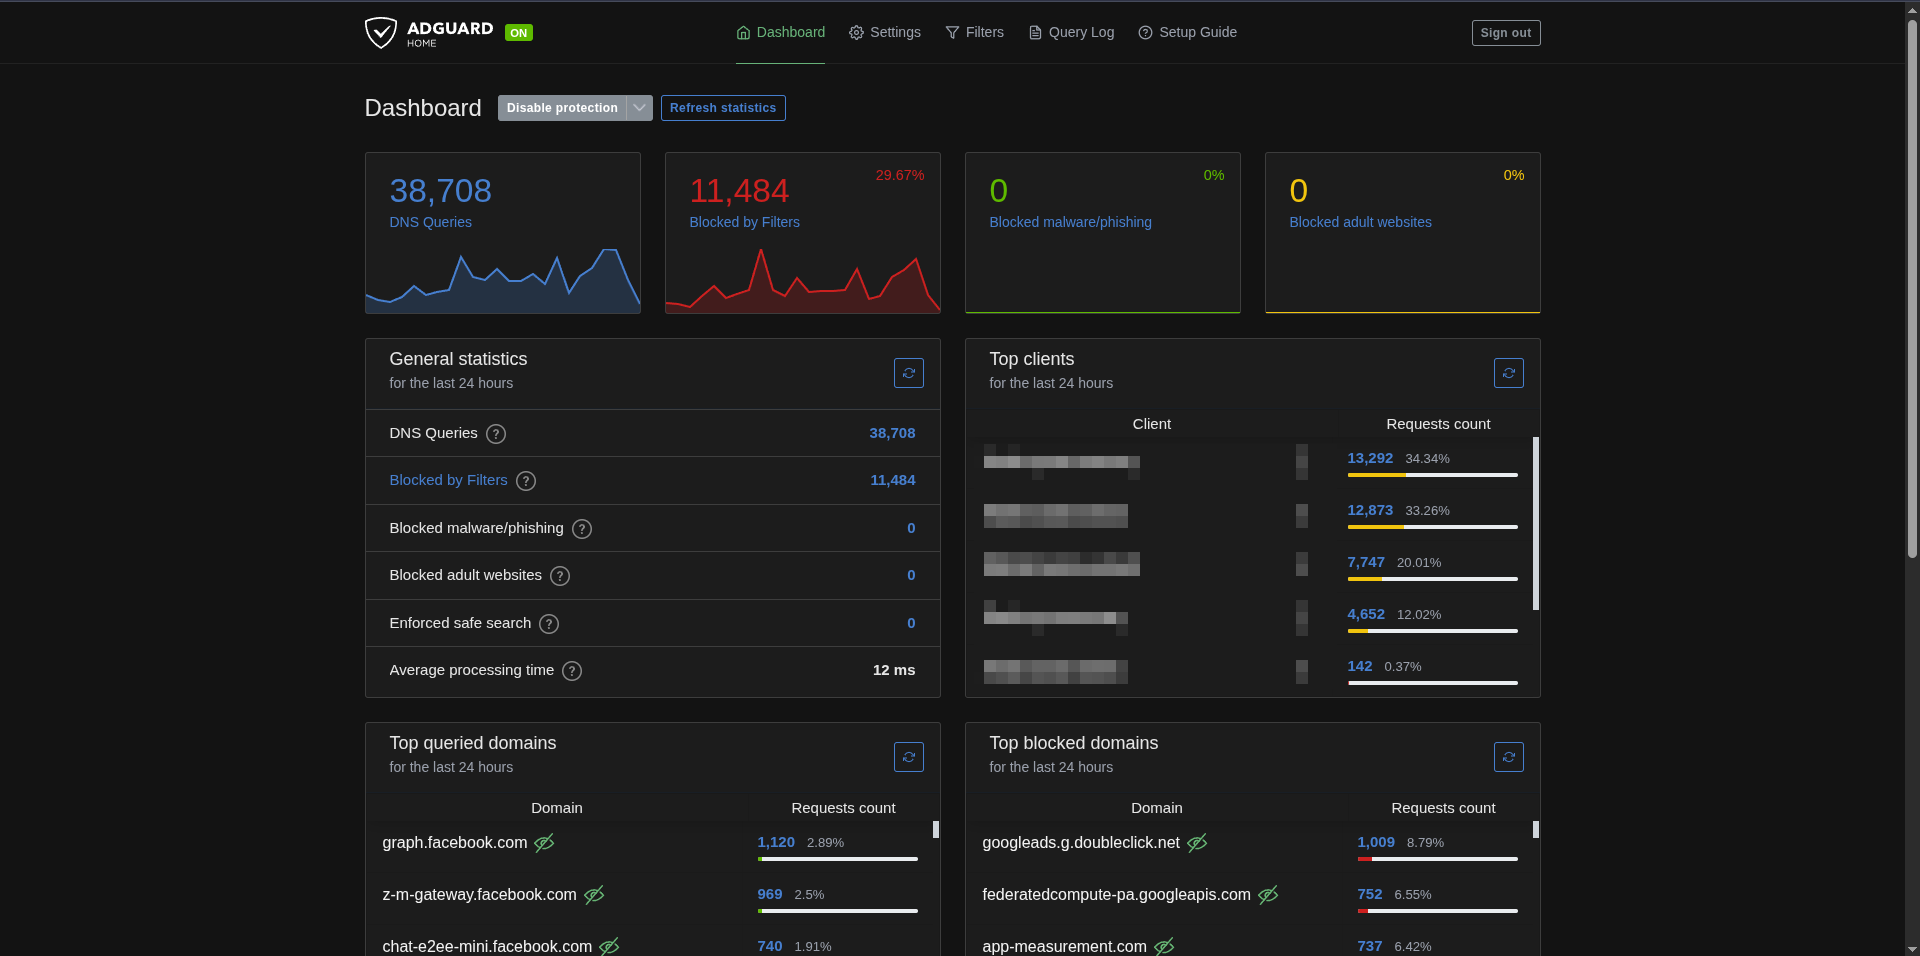This screenshot has width=1920, height=956.
Task: Click help icon beside Blocked malware/phishing row
Action: 582,529
